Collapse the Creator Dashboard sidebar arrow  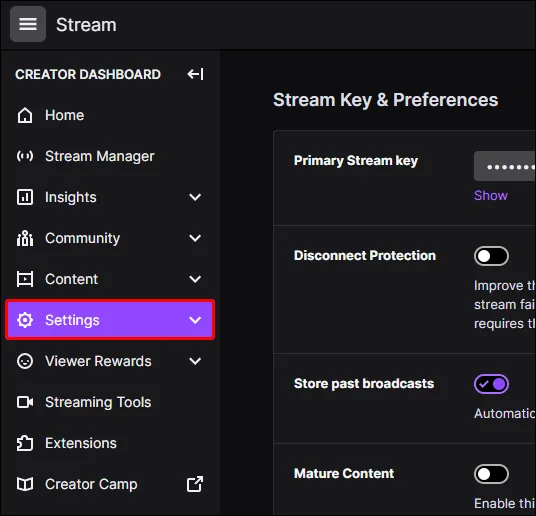[x=195, y=74]
